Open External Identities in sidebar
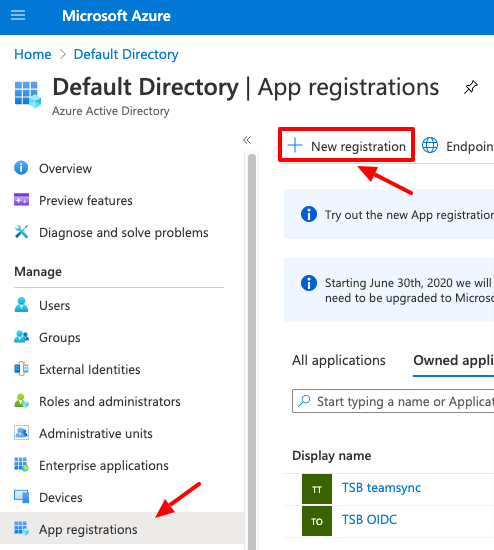The width and height of the screenshot is (494, 550). (x=89, y=370)
